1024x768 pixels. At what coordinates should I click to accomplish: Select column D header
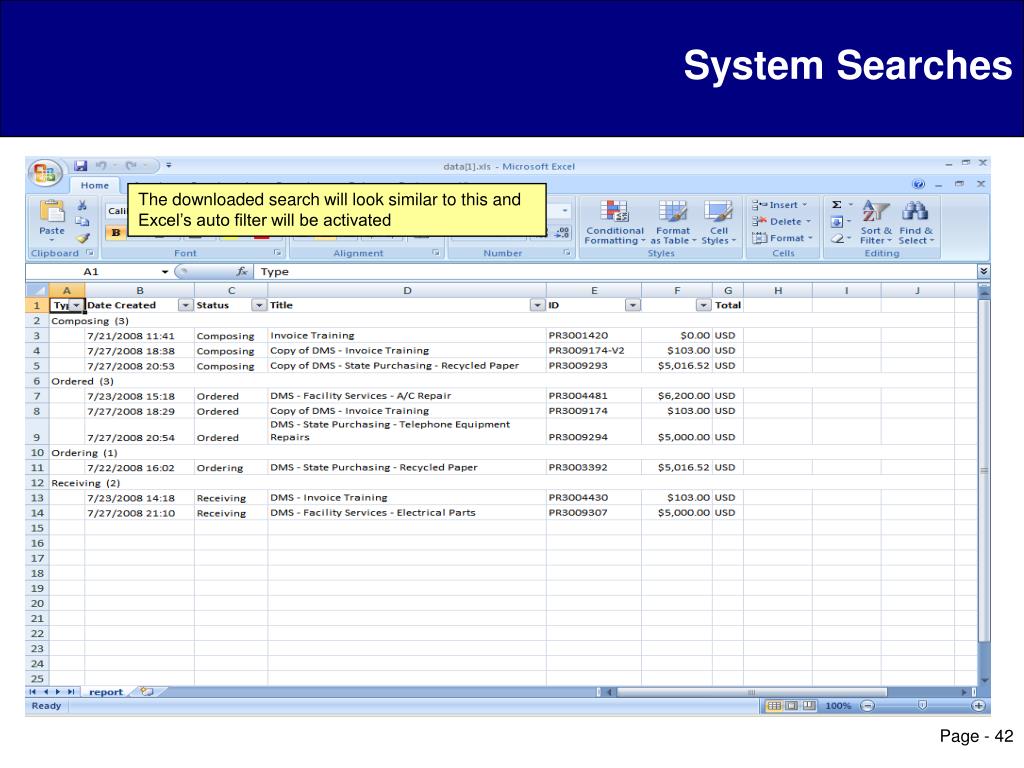pyautogui.click(x=407, y=291)
